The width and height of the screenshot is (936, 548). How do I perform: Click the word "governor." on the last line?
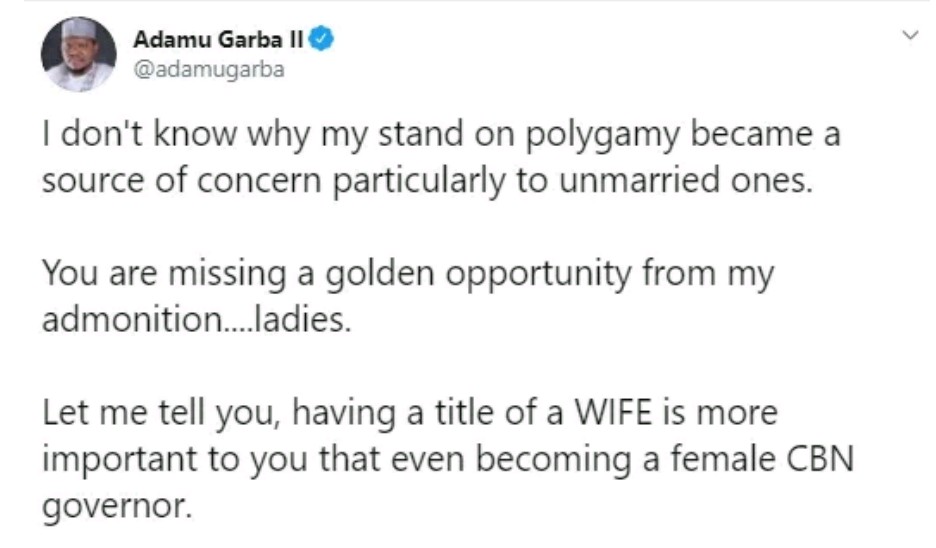click(x=116, y=505)
